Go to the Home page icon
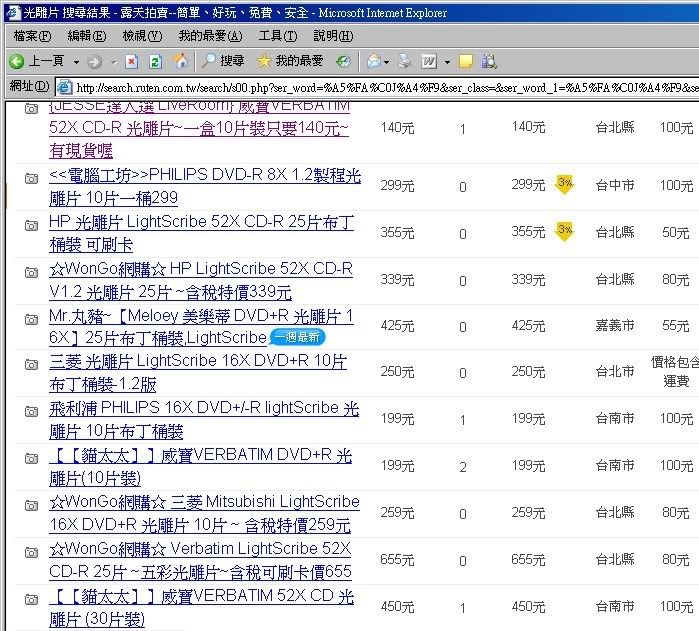Viewport: 699px width, 631px height. tap(181, 61)
